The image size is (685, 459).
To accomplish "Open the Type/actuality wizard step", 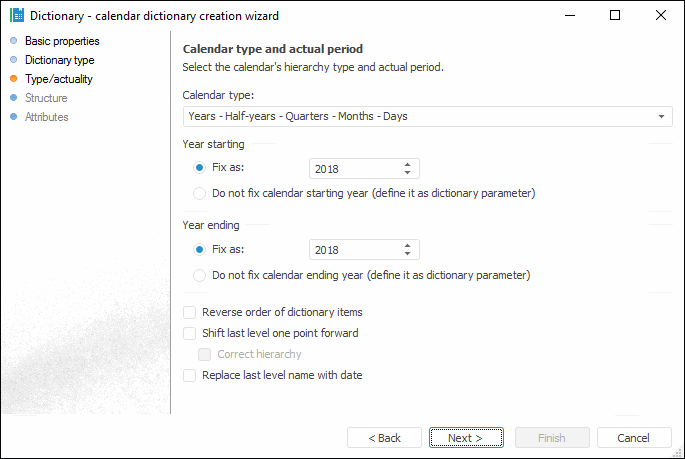I will click(58, 79).
